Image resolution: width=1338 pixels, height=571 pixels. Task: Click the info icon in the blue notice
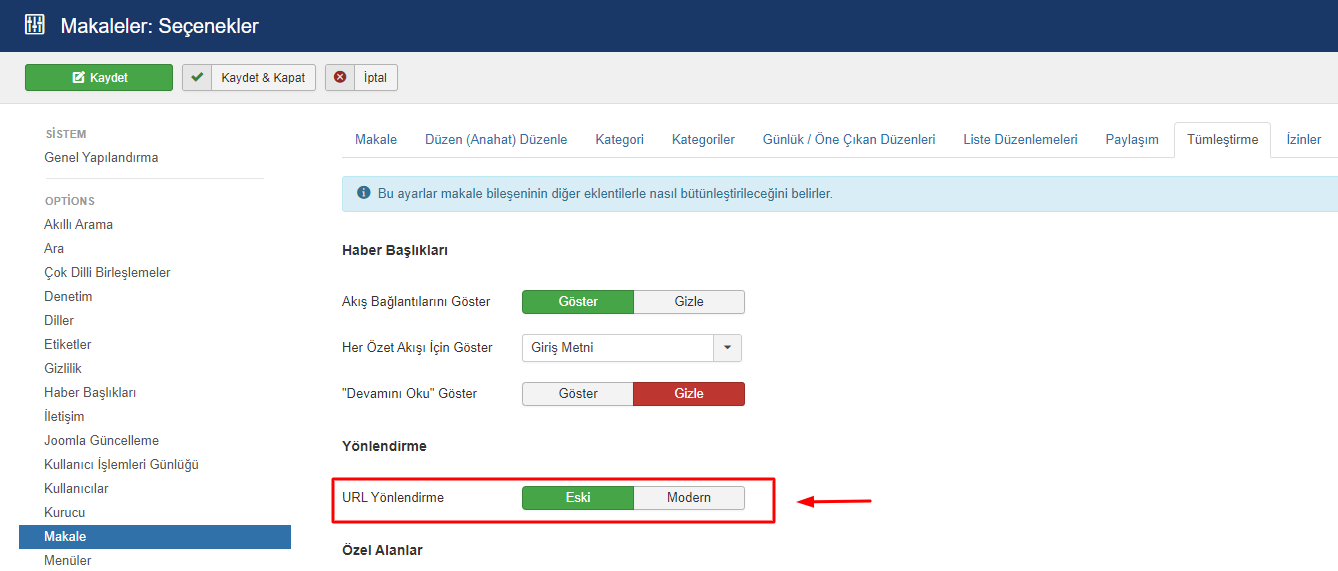(x=362, y=193)
